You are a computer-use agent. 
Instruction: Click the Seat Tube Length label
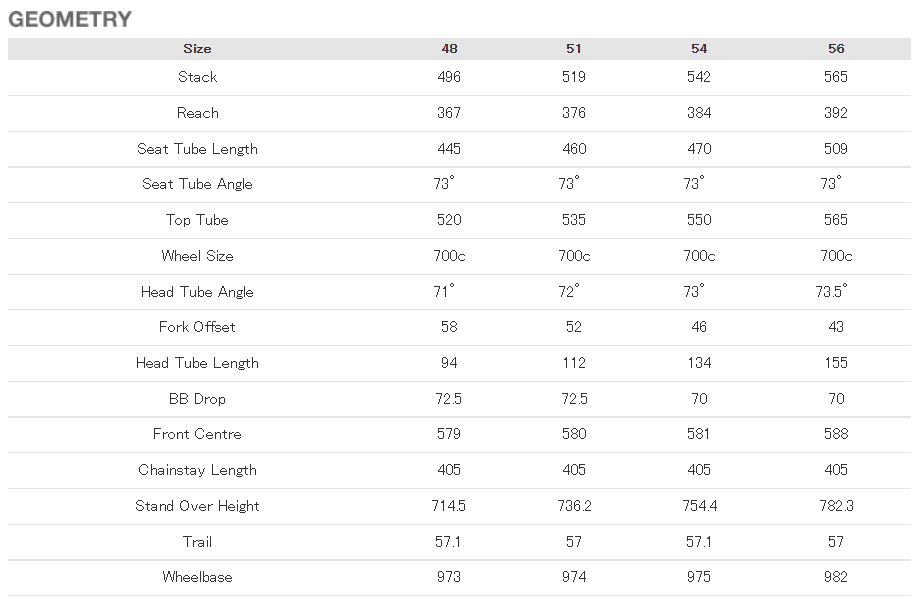198,149
